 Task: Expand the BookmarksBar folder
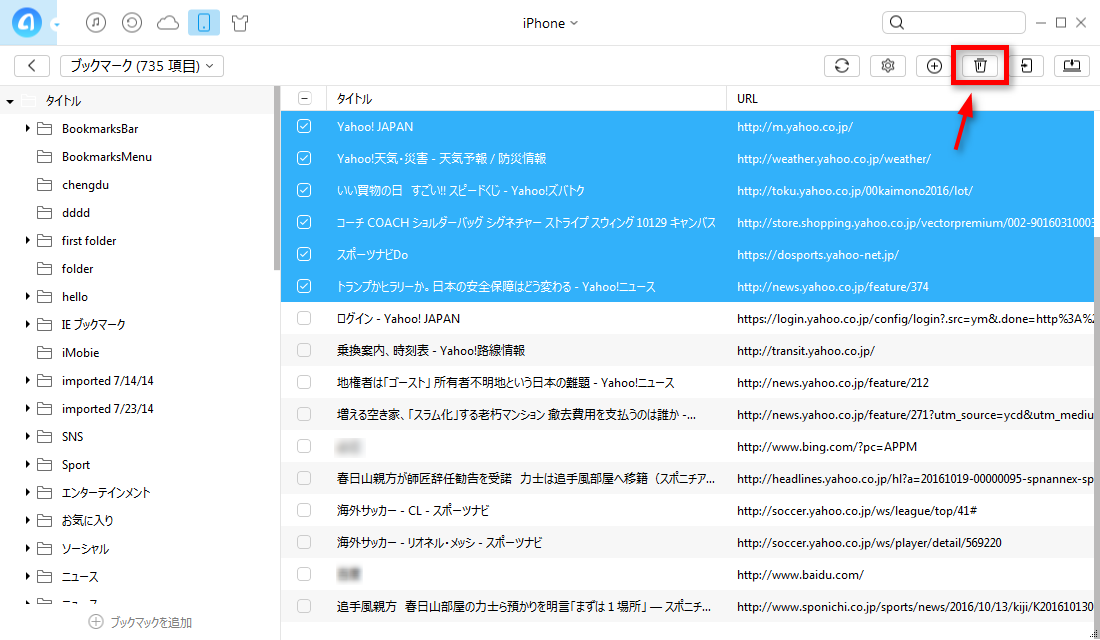(27, 128)
